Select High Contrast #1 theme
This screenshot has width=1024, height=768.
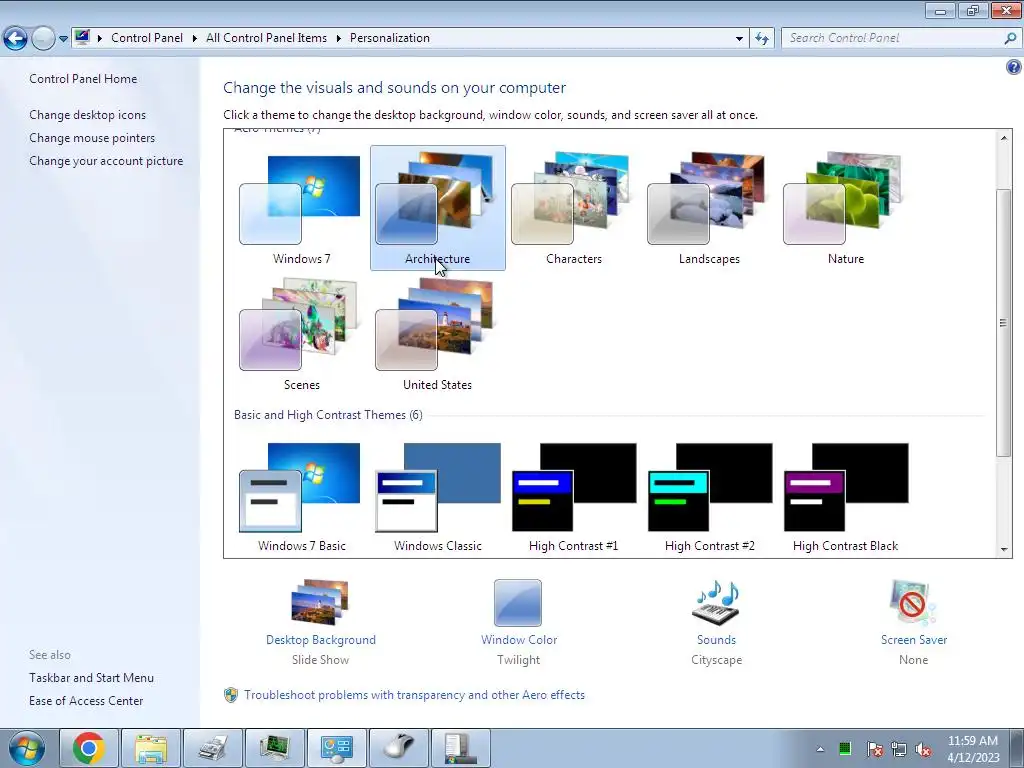click(x=573, y=498)
